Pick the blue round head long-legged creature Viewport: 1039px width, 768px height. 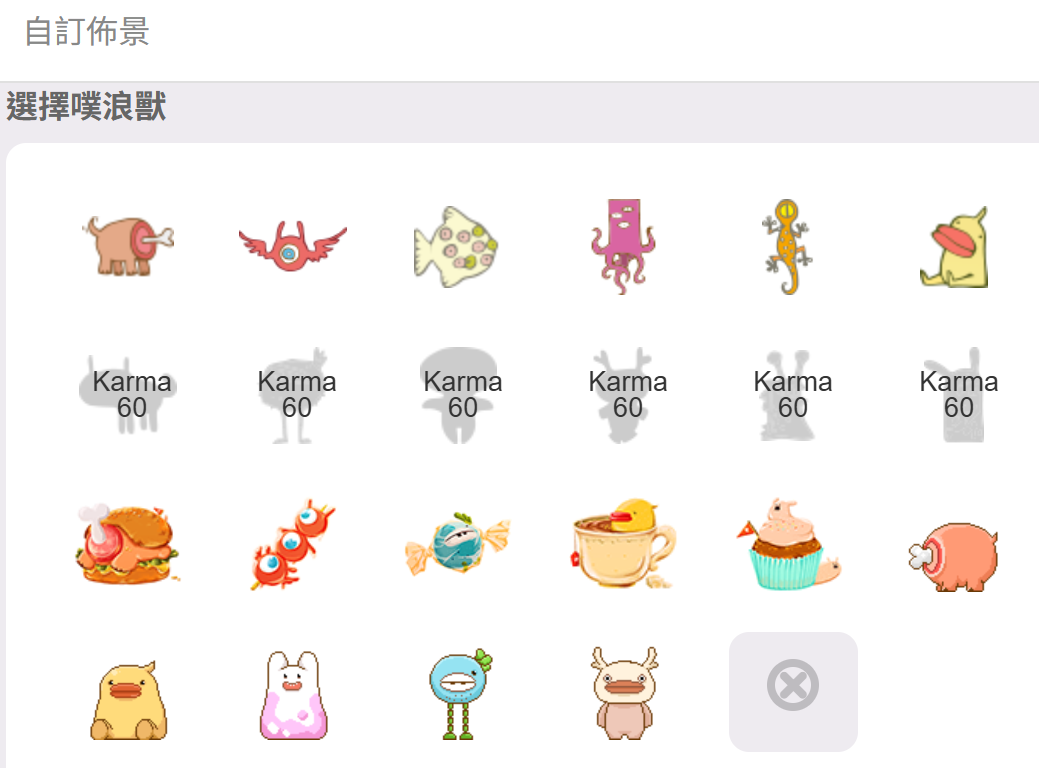[x=460, y=694]
